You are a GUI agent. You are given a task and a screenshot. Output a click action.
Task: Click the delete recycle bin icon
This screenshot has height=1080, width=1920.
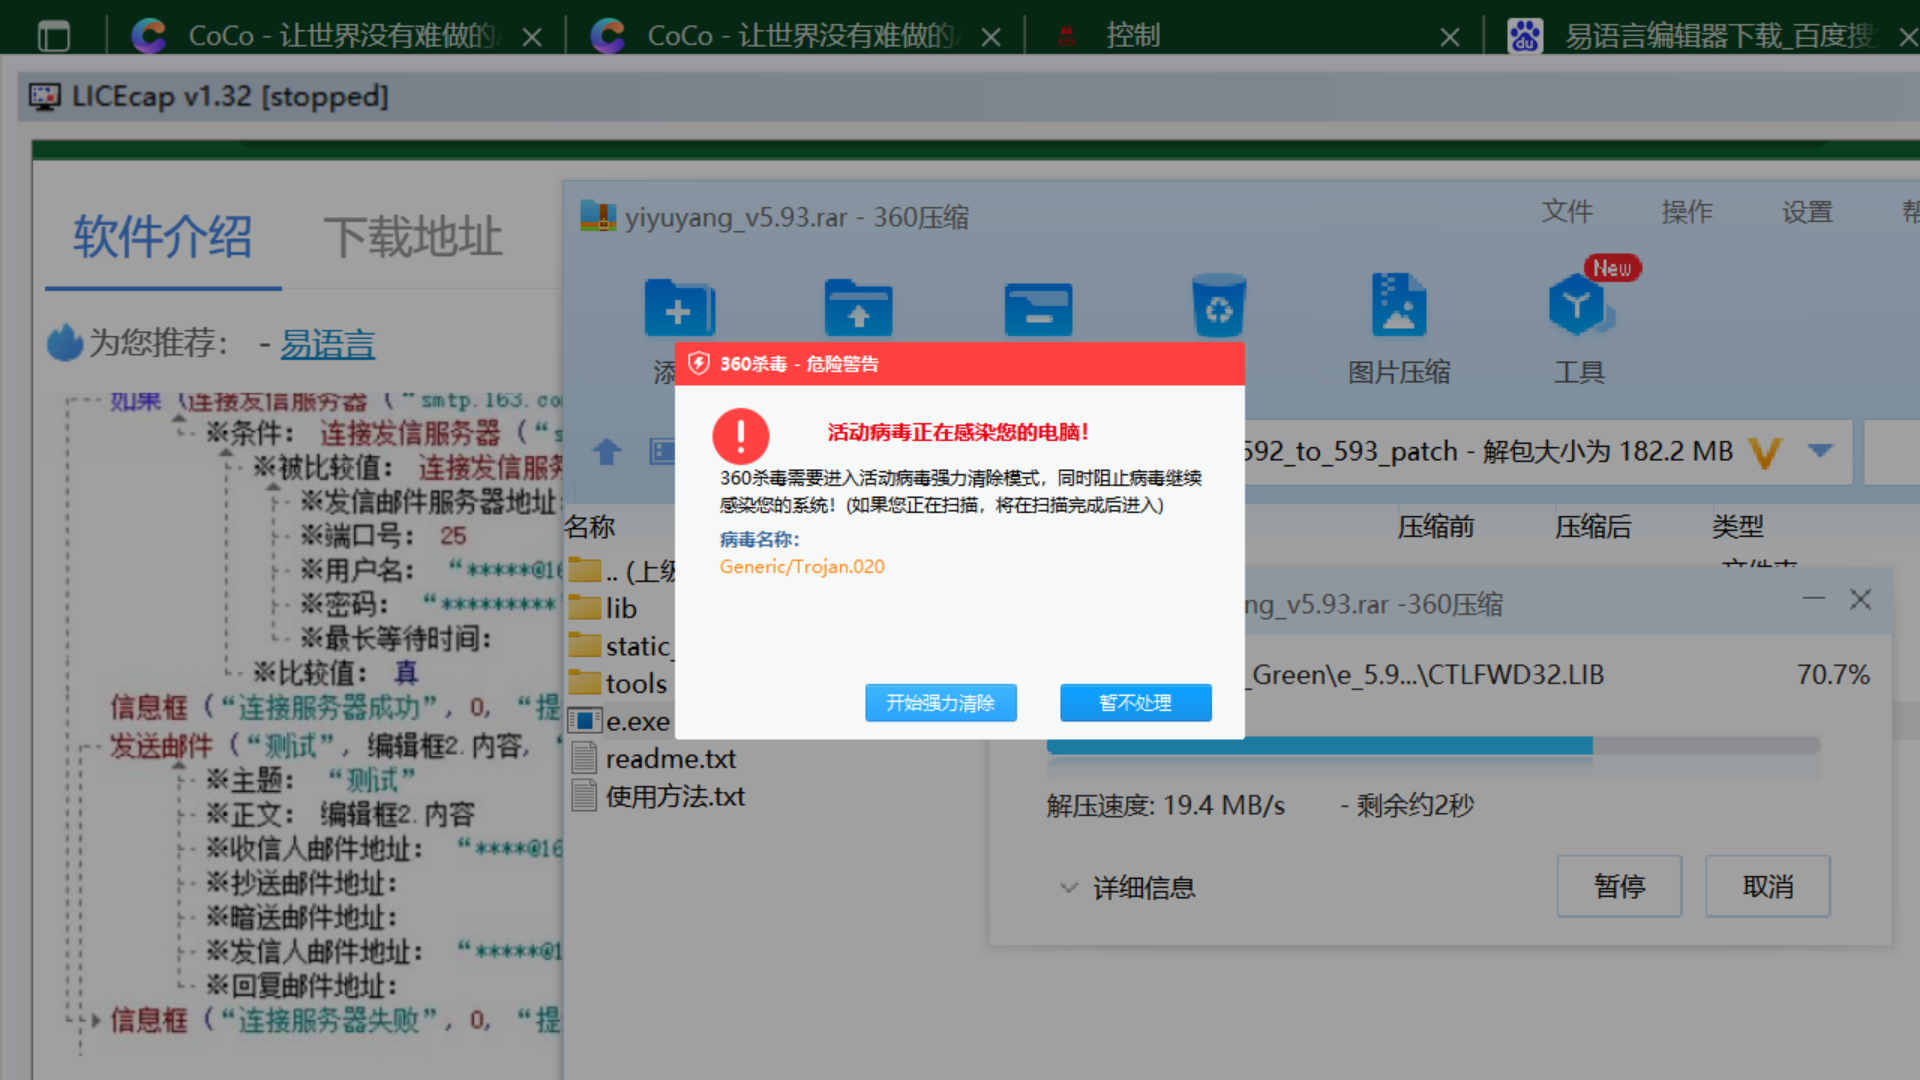pos(1218,306)
